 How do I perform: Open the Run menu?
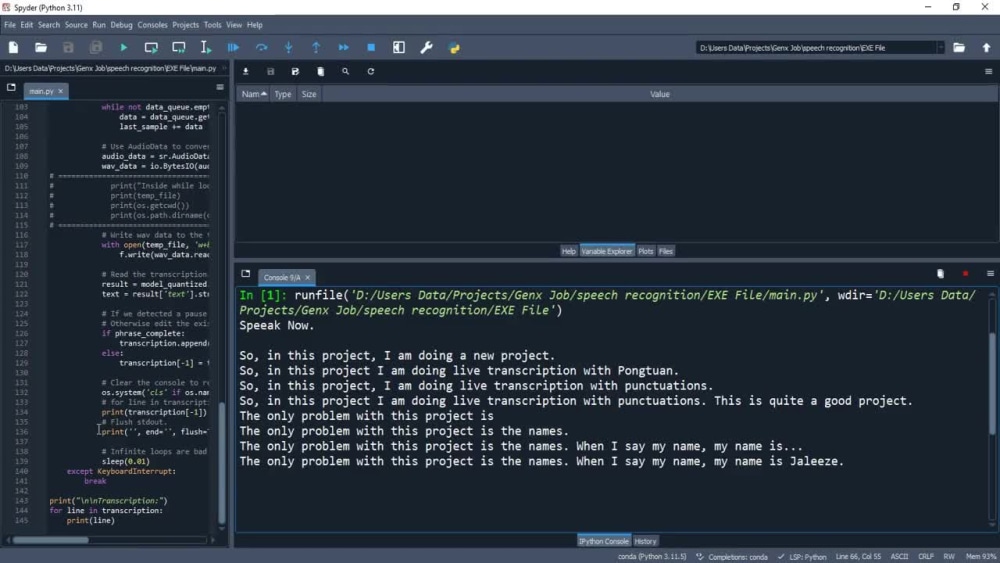99,25
